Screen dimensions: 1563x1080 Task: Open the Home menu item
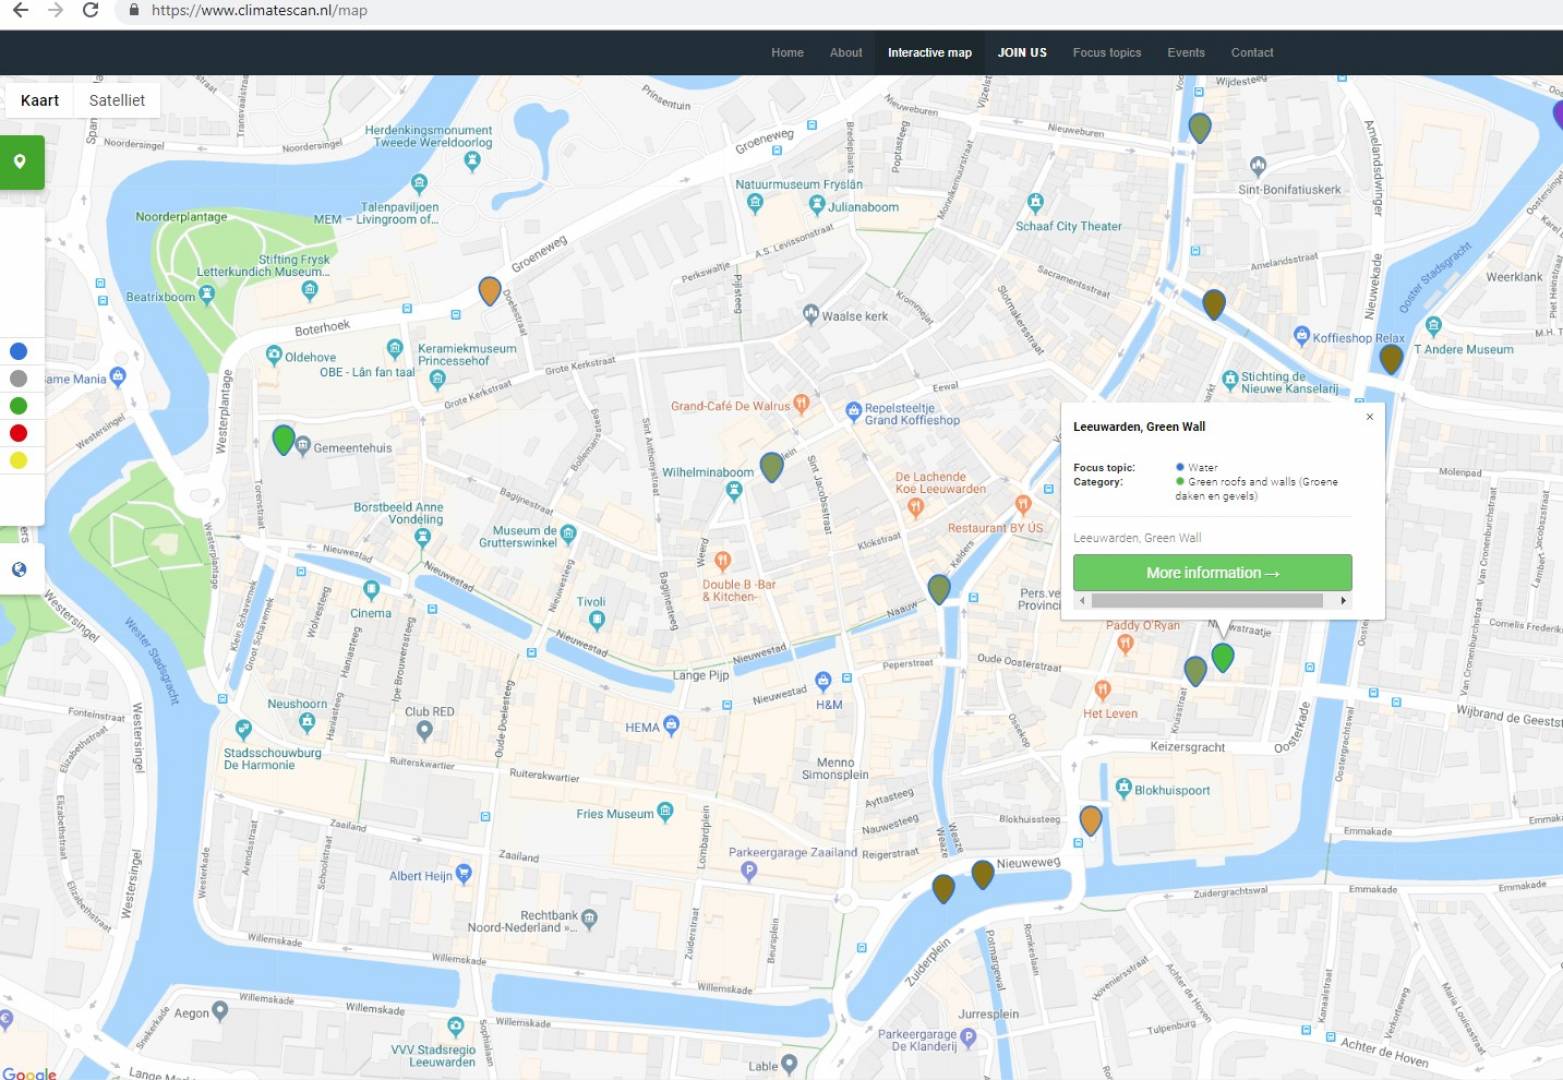point(787,53)
